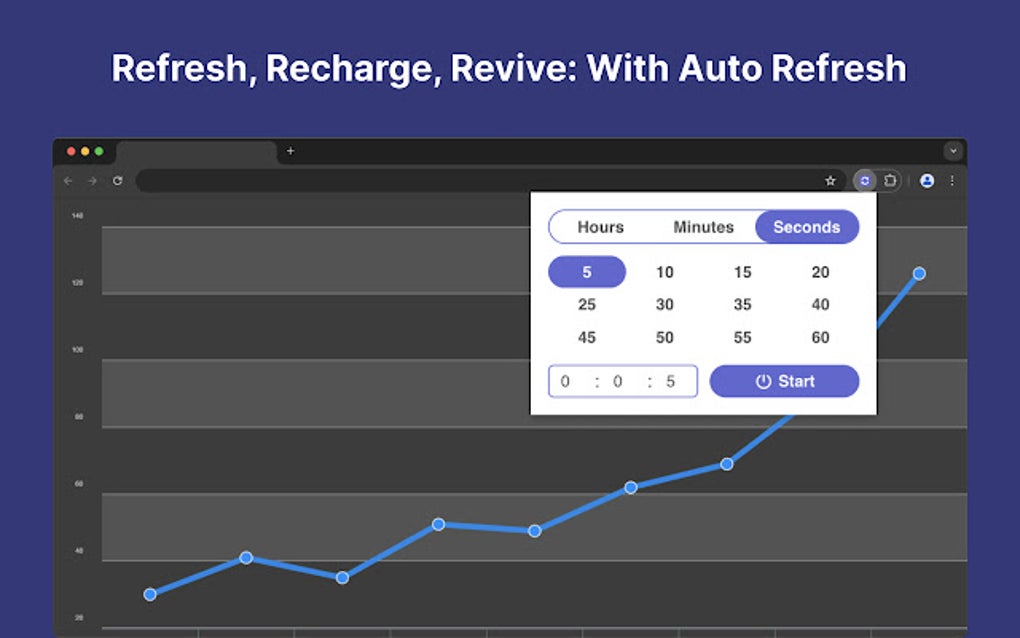Select the 5 second interval preset
This screenshot has width=1020, height=638.
586,272
